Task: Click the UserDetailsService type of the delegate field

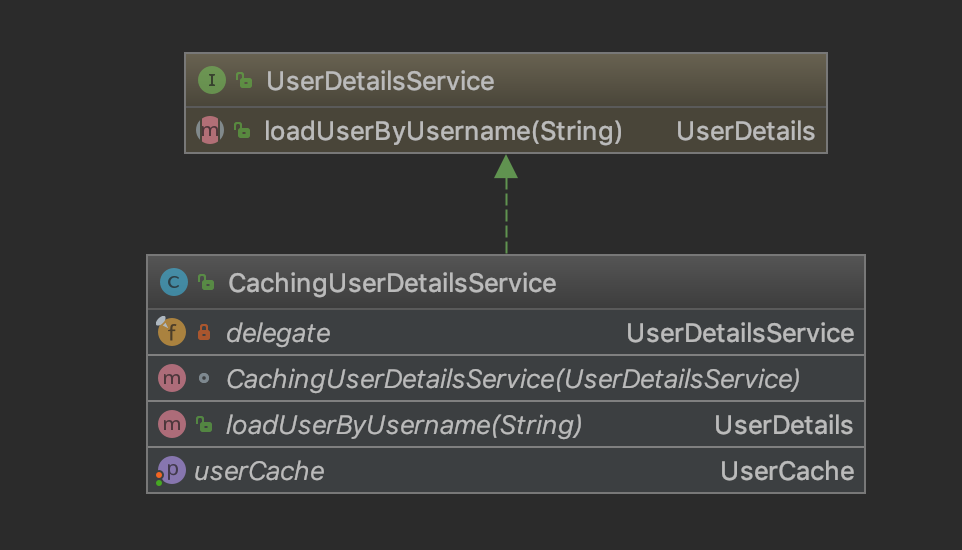Action: 740,333
